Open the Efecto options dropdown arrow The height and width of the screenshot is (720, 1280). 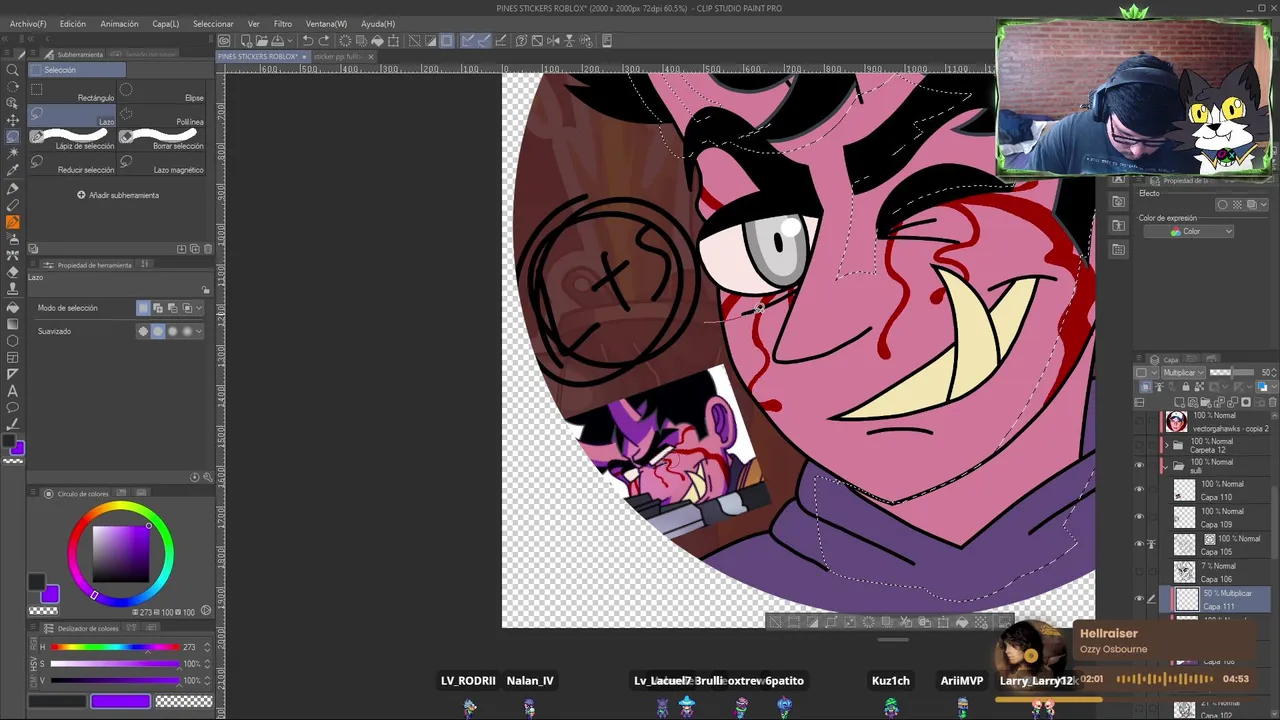click(1265, 205)
